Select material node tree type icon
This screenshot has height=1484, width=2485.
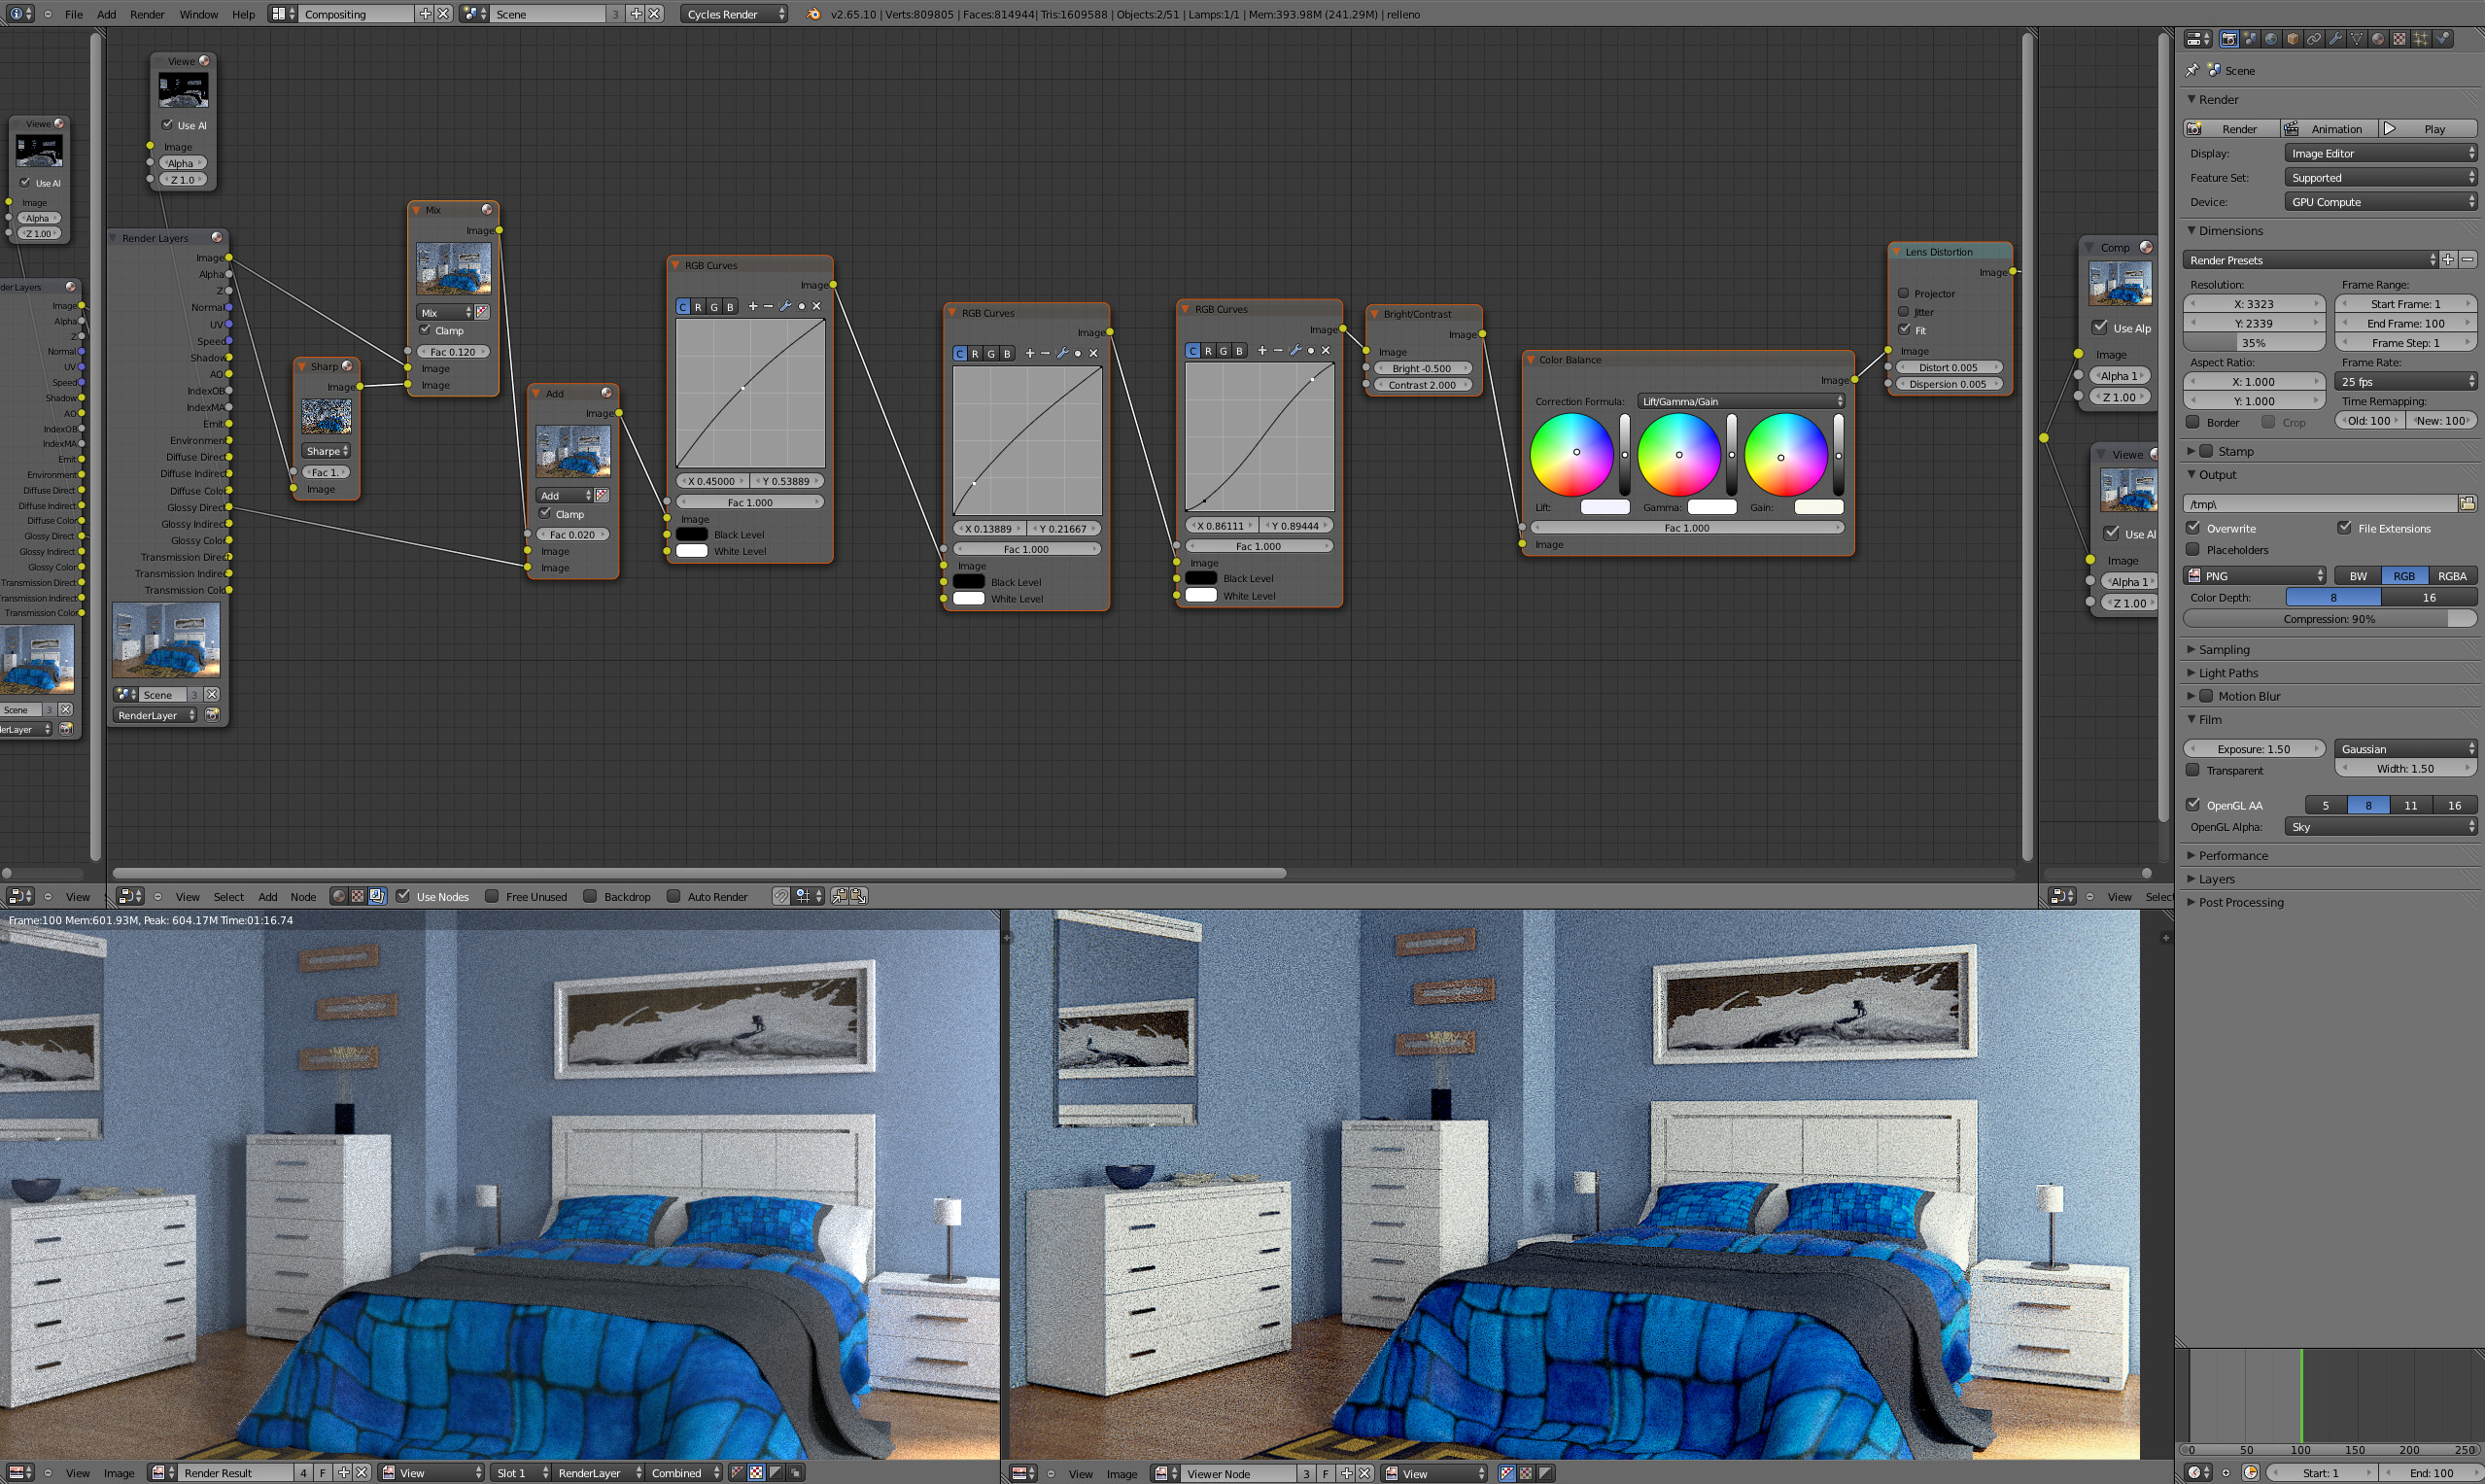coord(339,896)
